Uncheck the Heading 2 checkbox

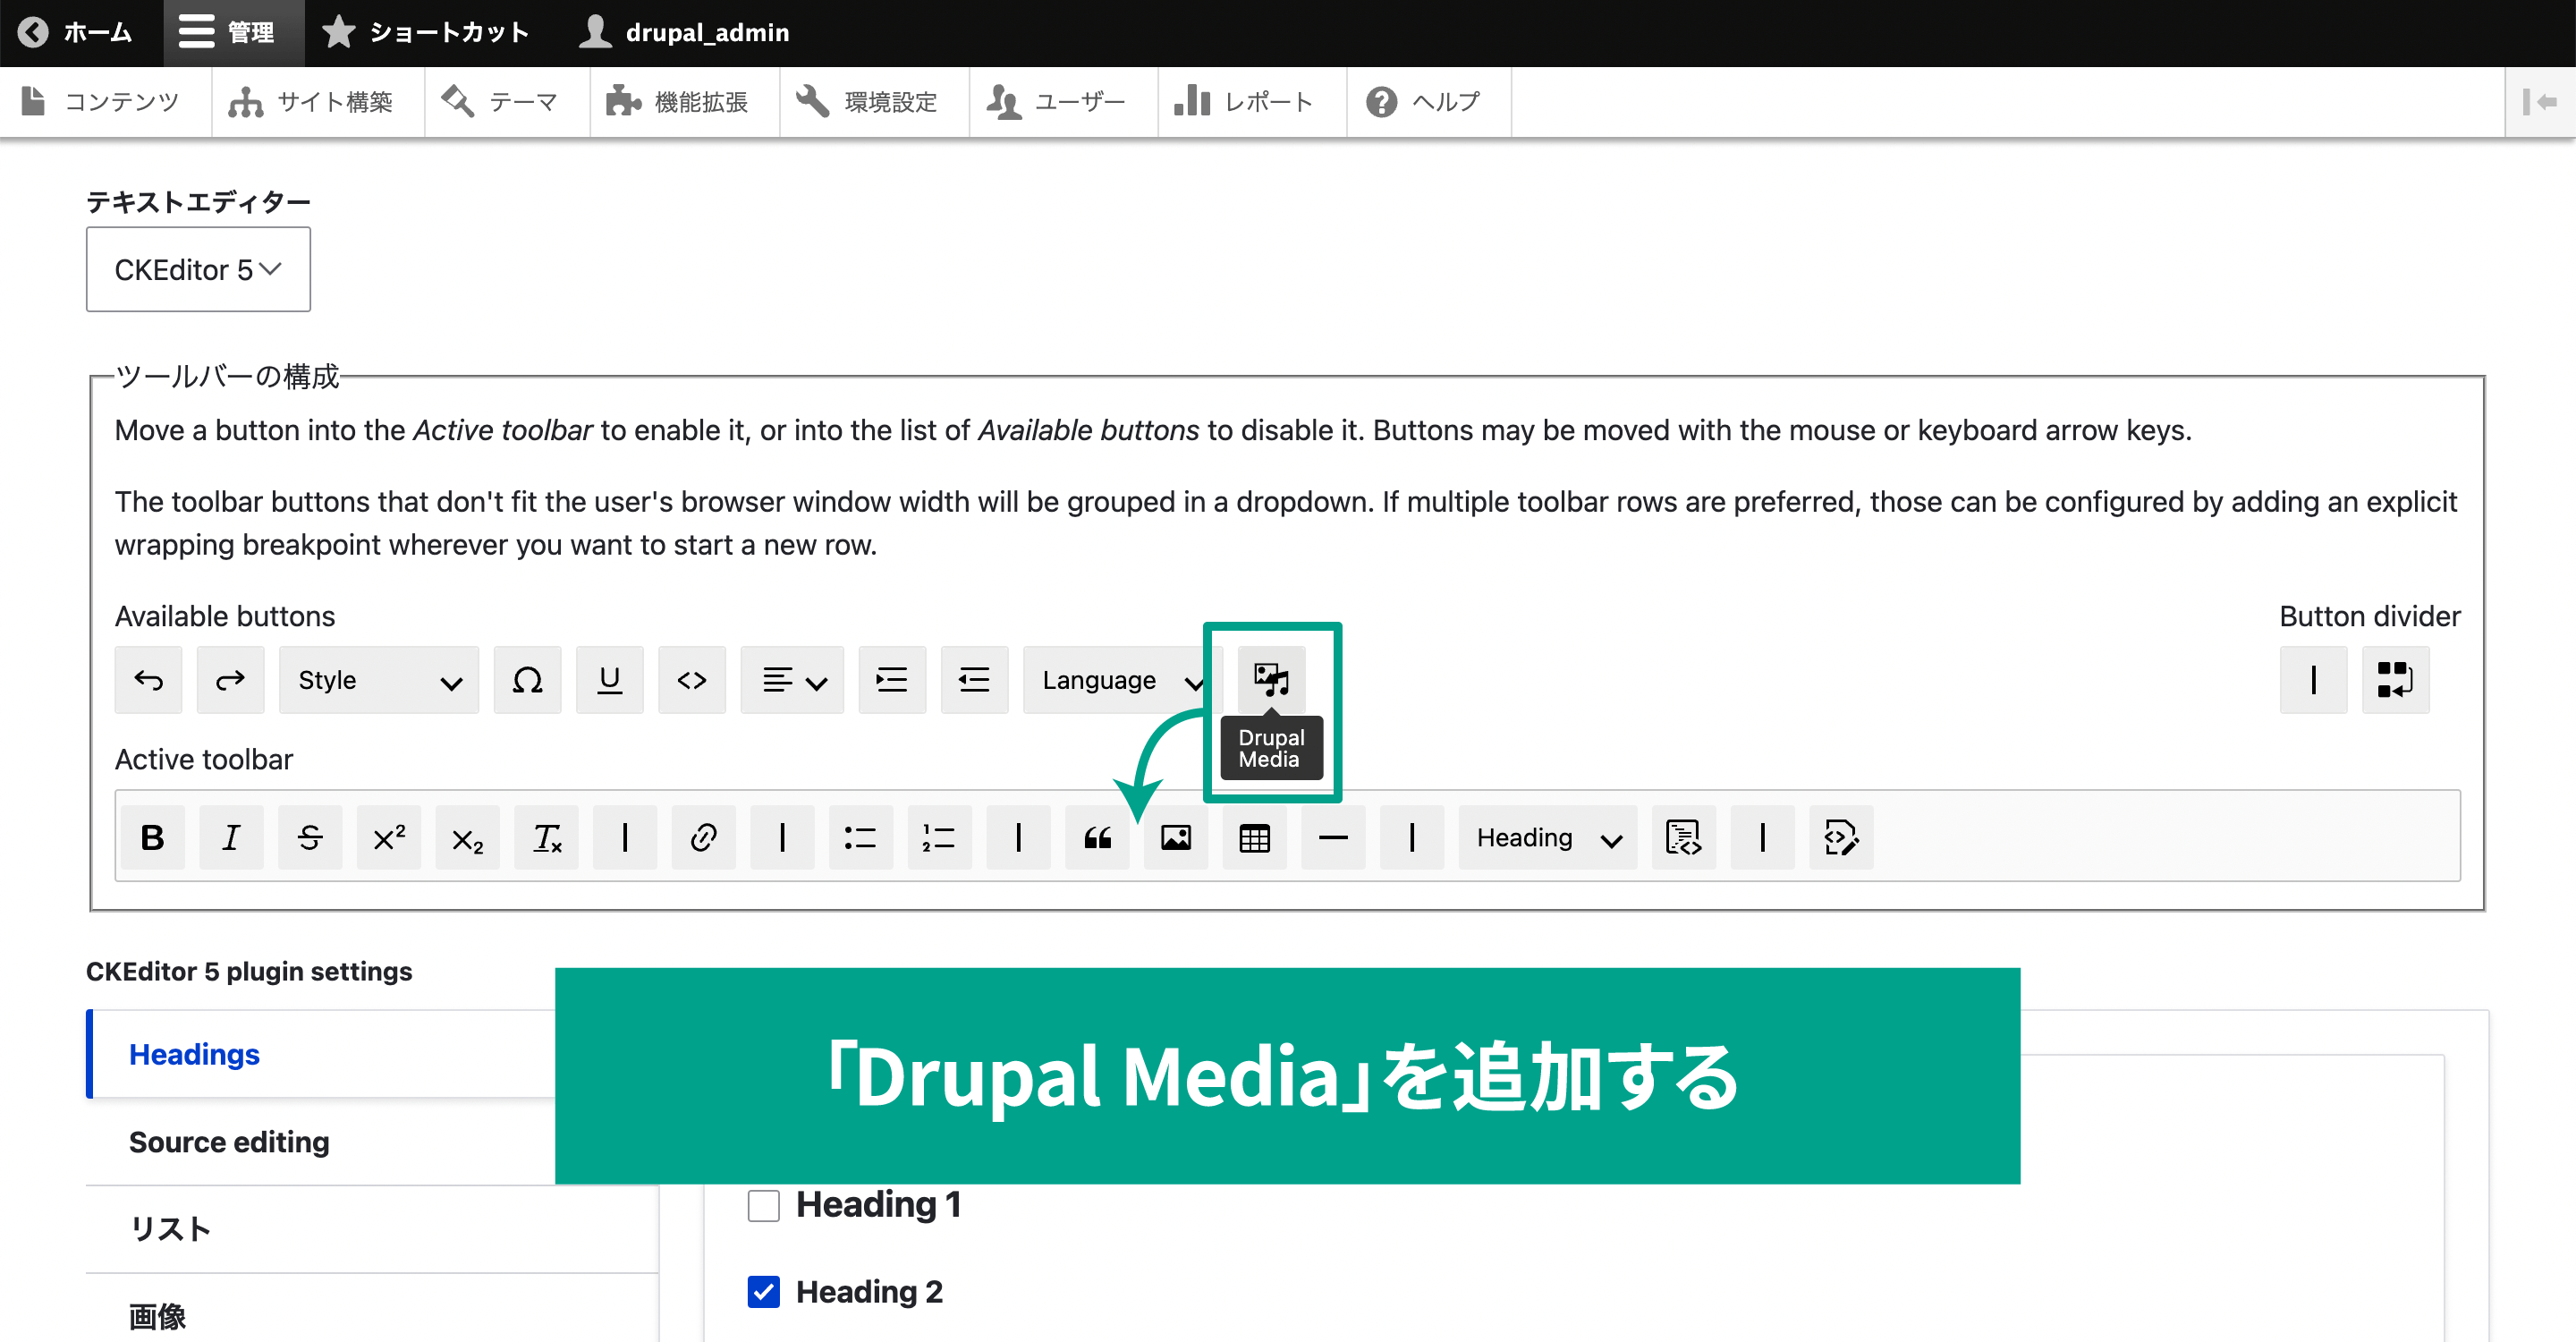[763, 1292]
